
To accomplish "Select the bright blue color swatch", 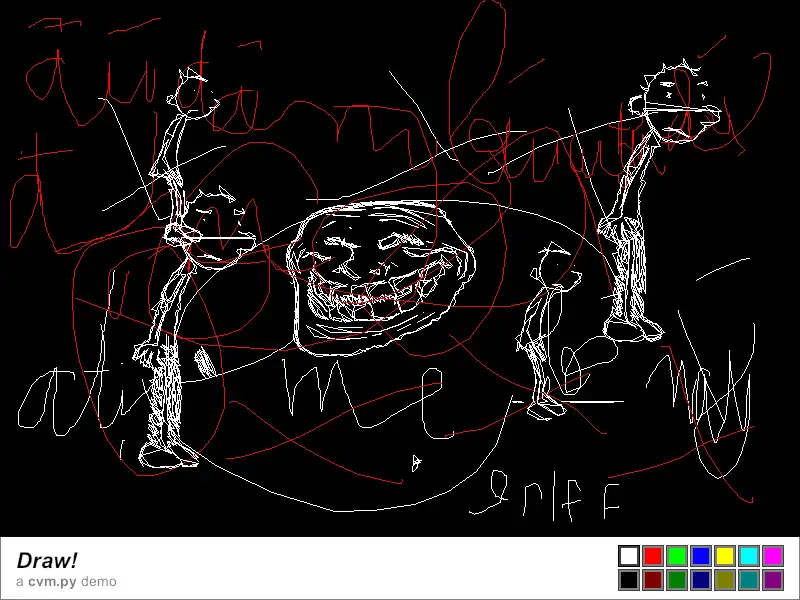I will [x=701, y=556].
